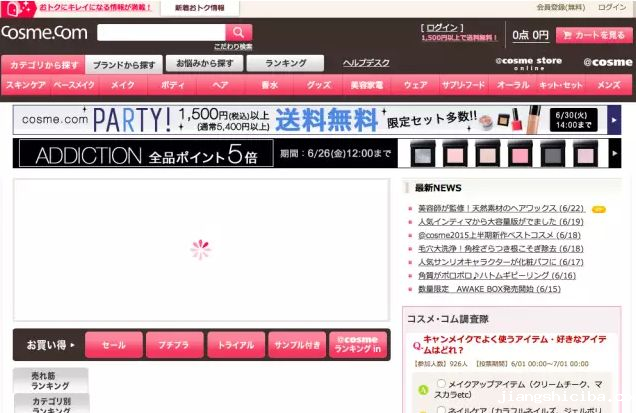Click the pink Q icon at top-left
The width and height of the screenshot is (636, 413).
[18, 9]
